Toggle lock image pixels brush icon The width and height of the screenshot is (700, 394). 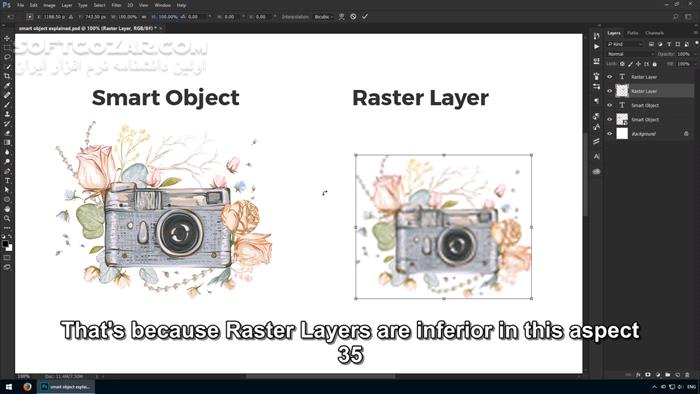[x=630, y=64]
